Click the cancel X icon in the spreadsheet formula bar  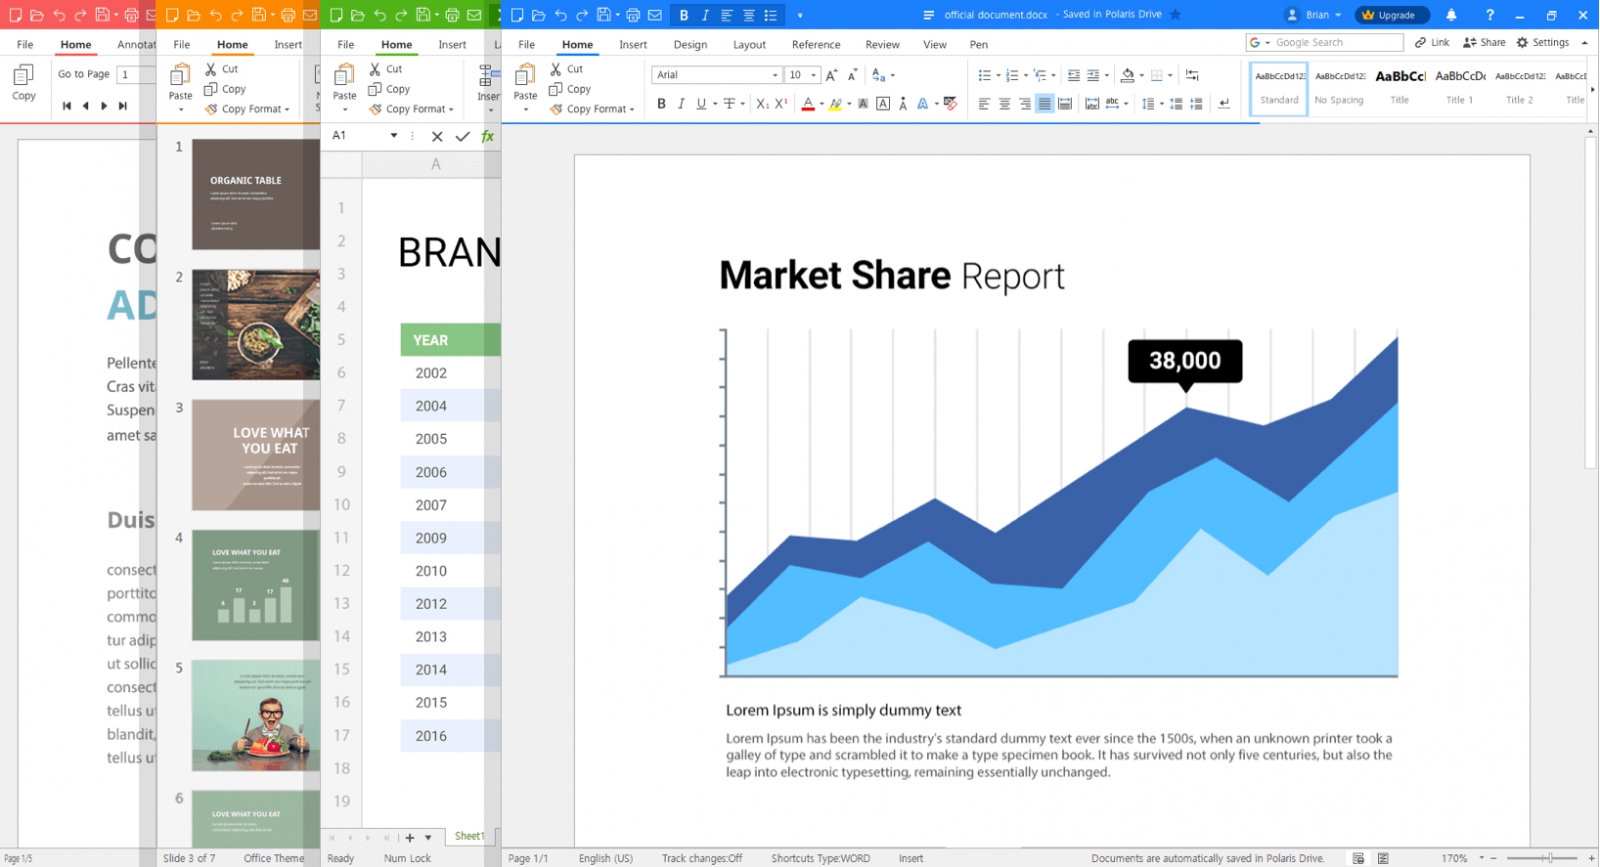(x=437, y=136)
